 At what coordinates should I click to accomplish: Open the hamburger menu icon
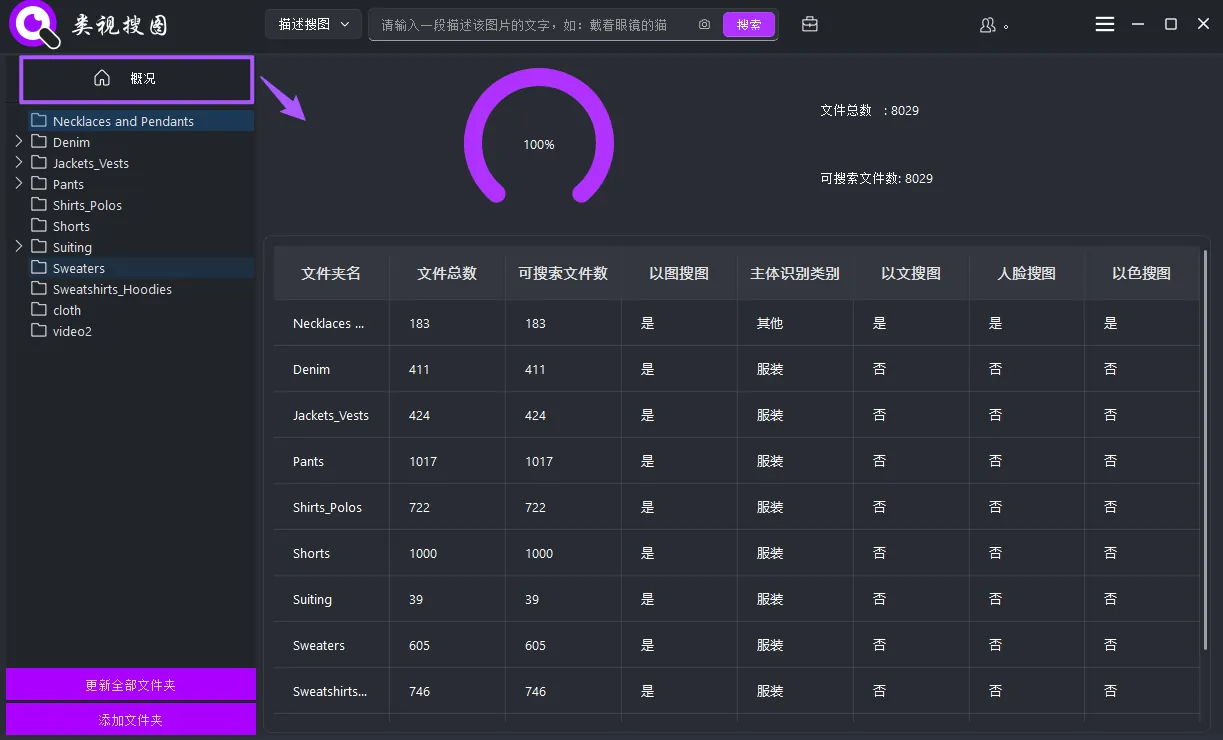(x=1104, y=24)
